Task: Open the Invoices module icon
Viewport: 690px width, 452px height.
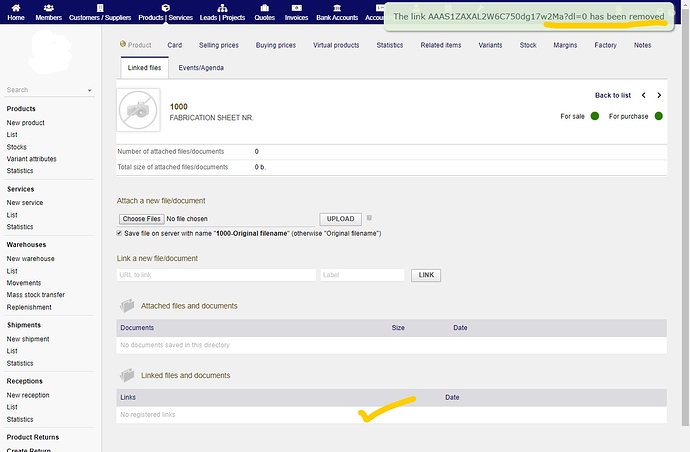Action: pyautogui.click(x=297, y=6)
